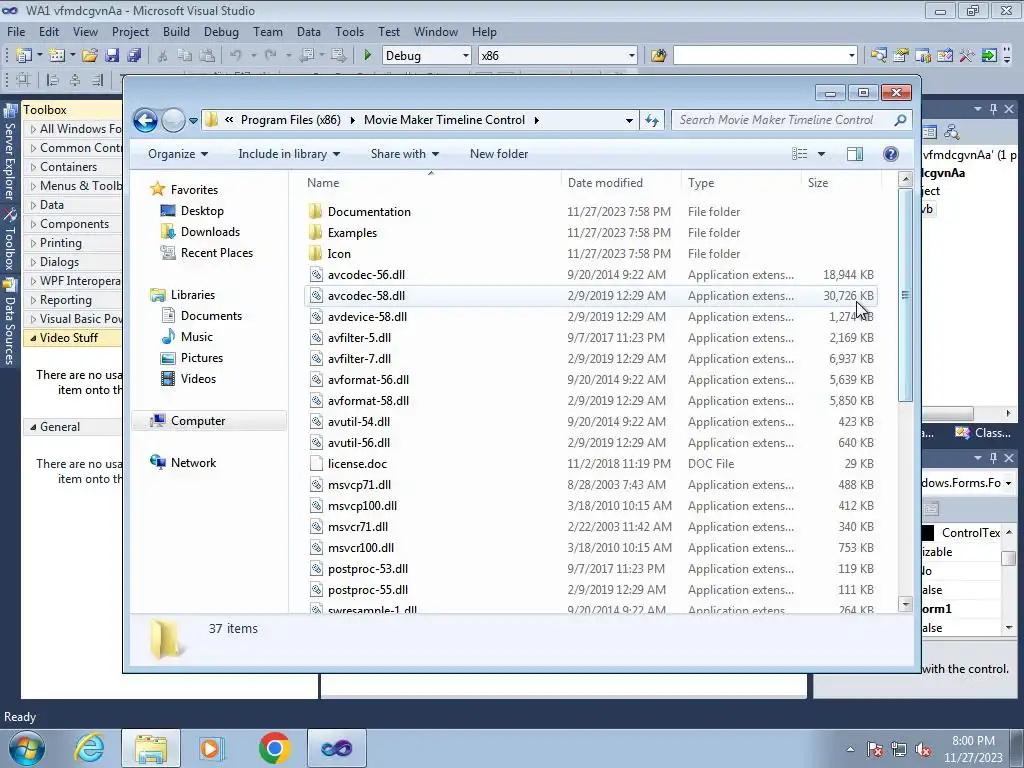Click the Visual Studio taskbar icon
The image size is (1024, 768).
pos(336,748)
